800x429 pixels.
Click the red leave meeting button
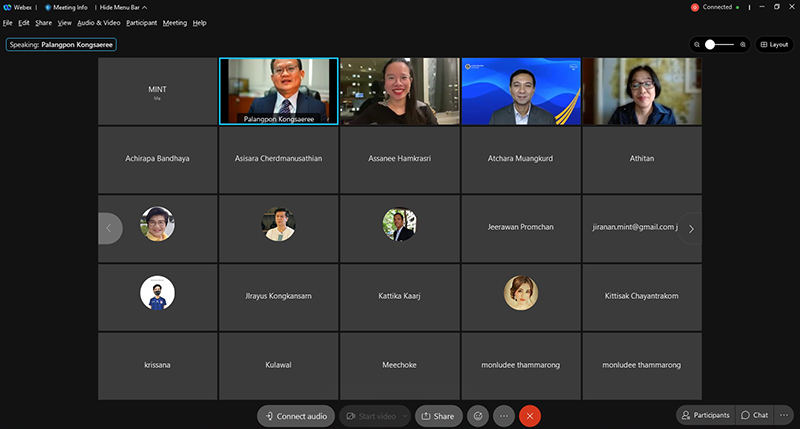point(531,416)
